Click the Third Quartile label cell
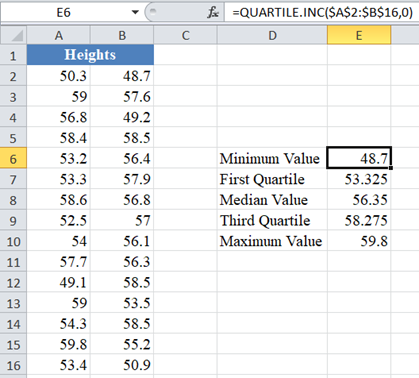The height and width of the screenshot is (378, 419). (x=272, y=221)
